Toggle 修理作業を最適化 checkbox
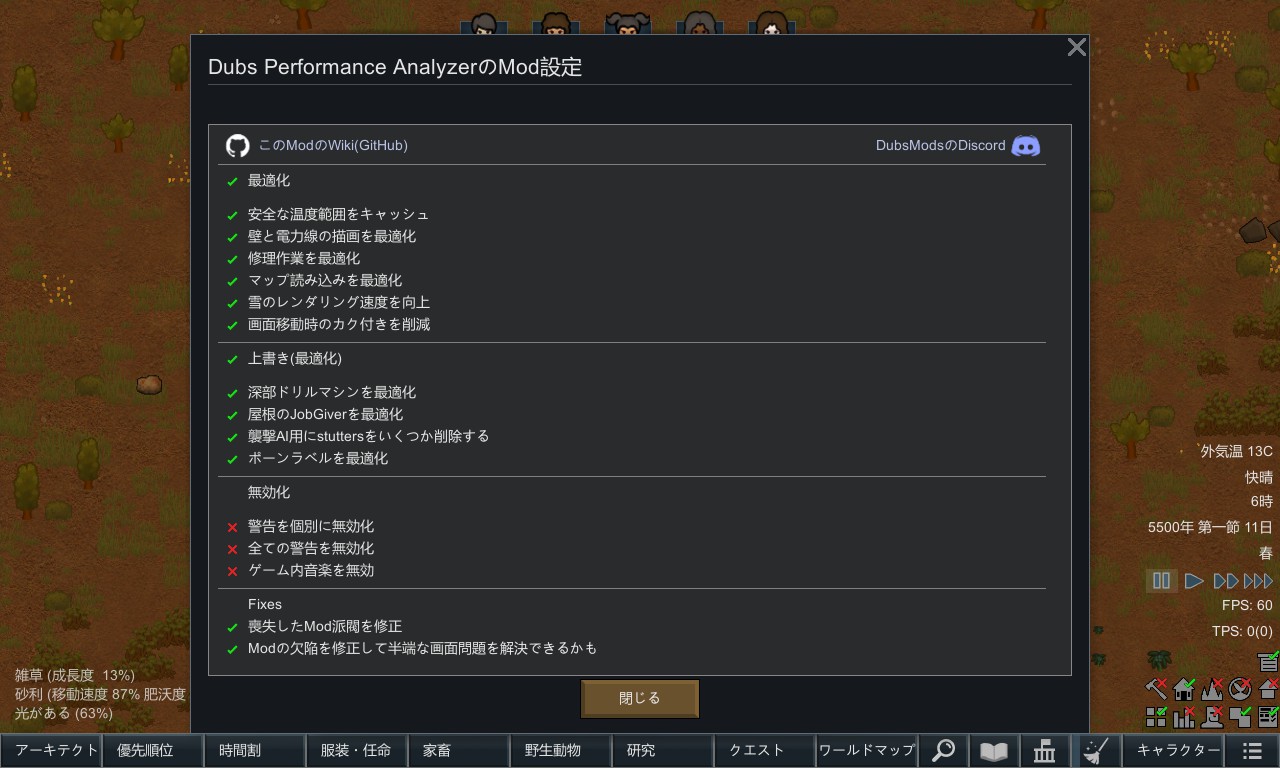This screenshot has height=768, width=1280. click(x=232, y=260)
